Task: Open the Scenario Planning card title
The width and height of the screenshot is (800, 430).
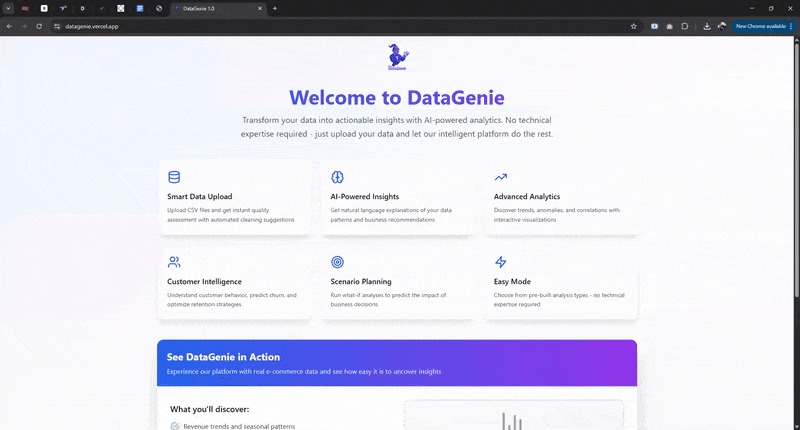Action: 361,282
